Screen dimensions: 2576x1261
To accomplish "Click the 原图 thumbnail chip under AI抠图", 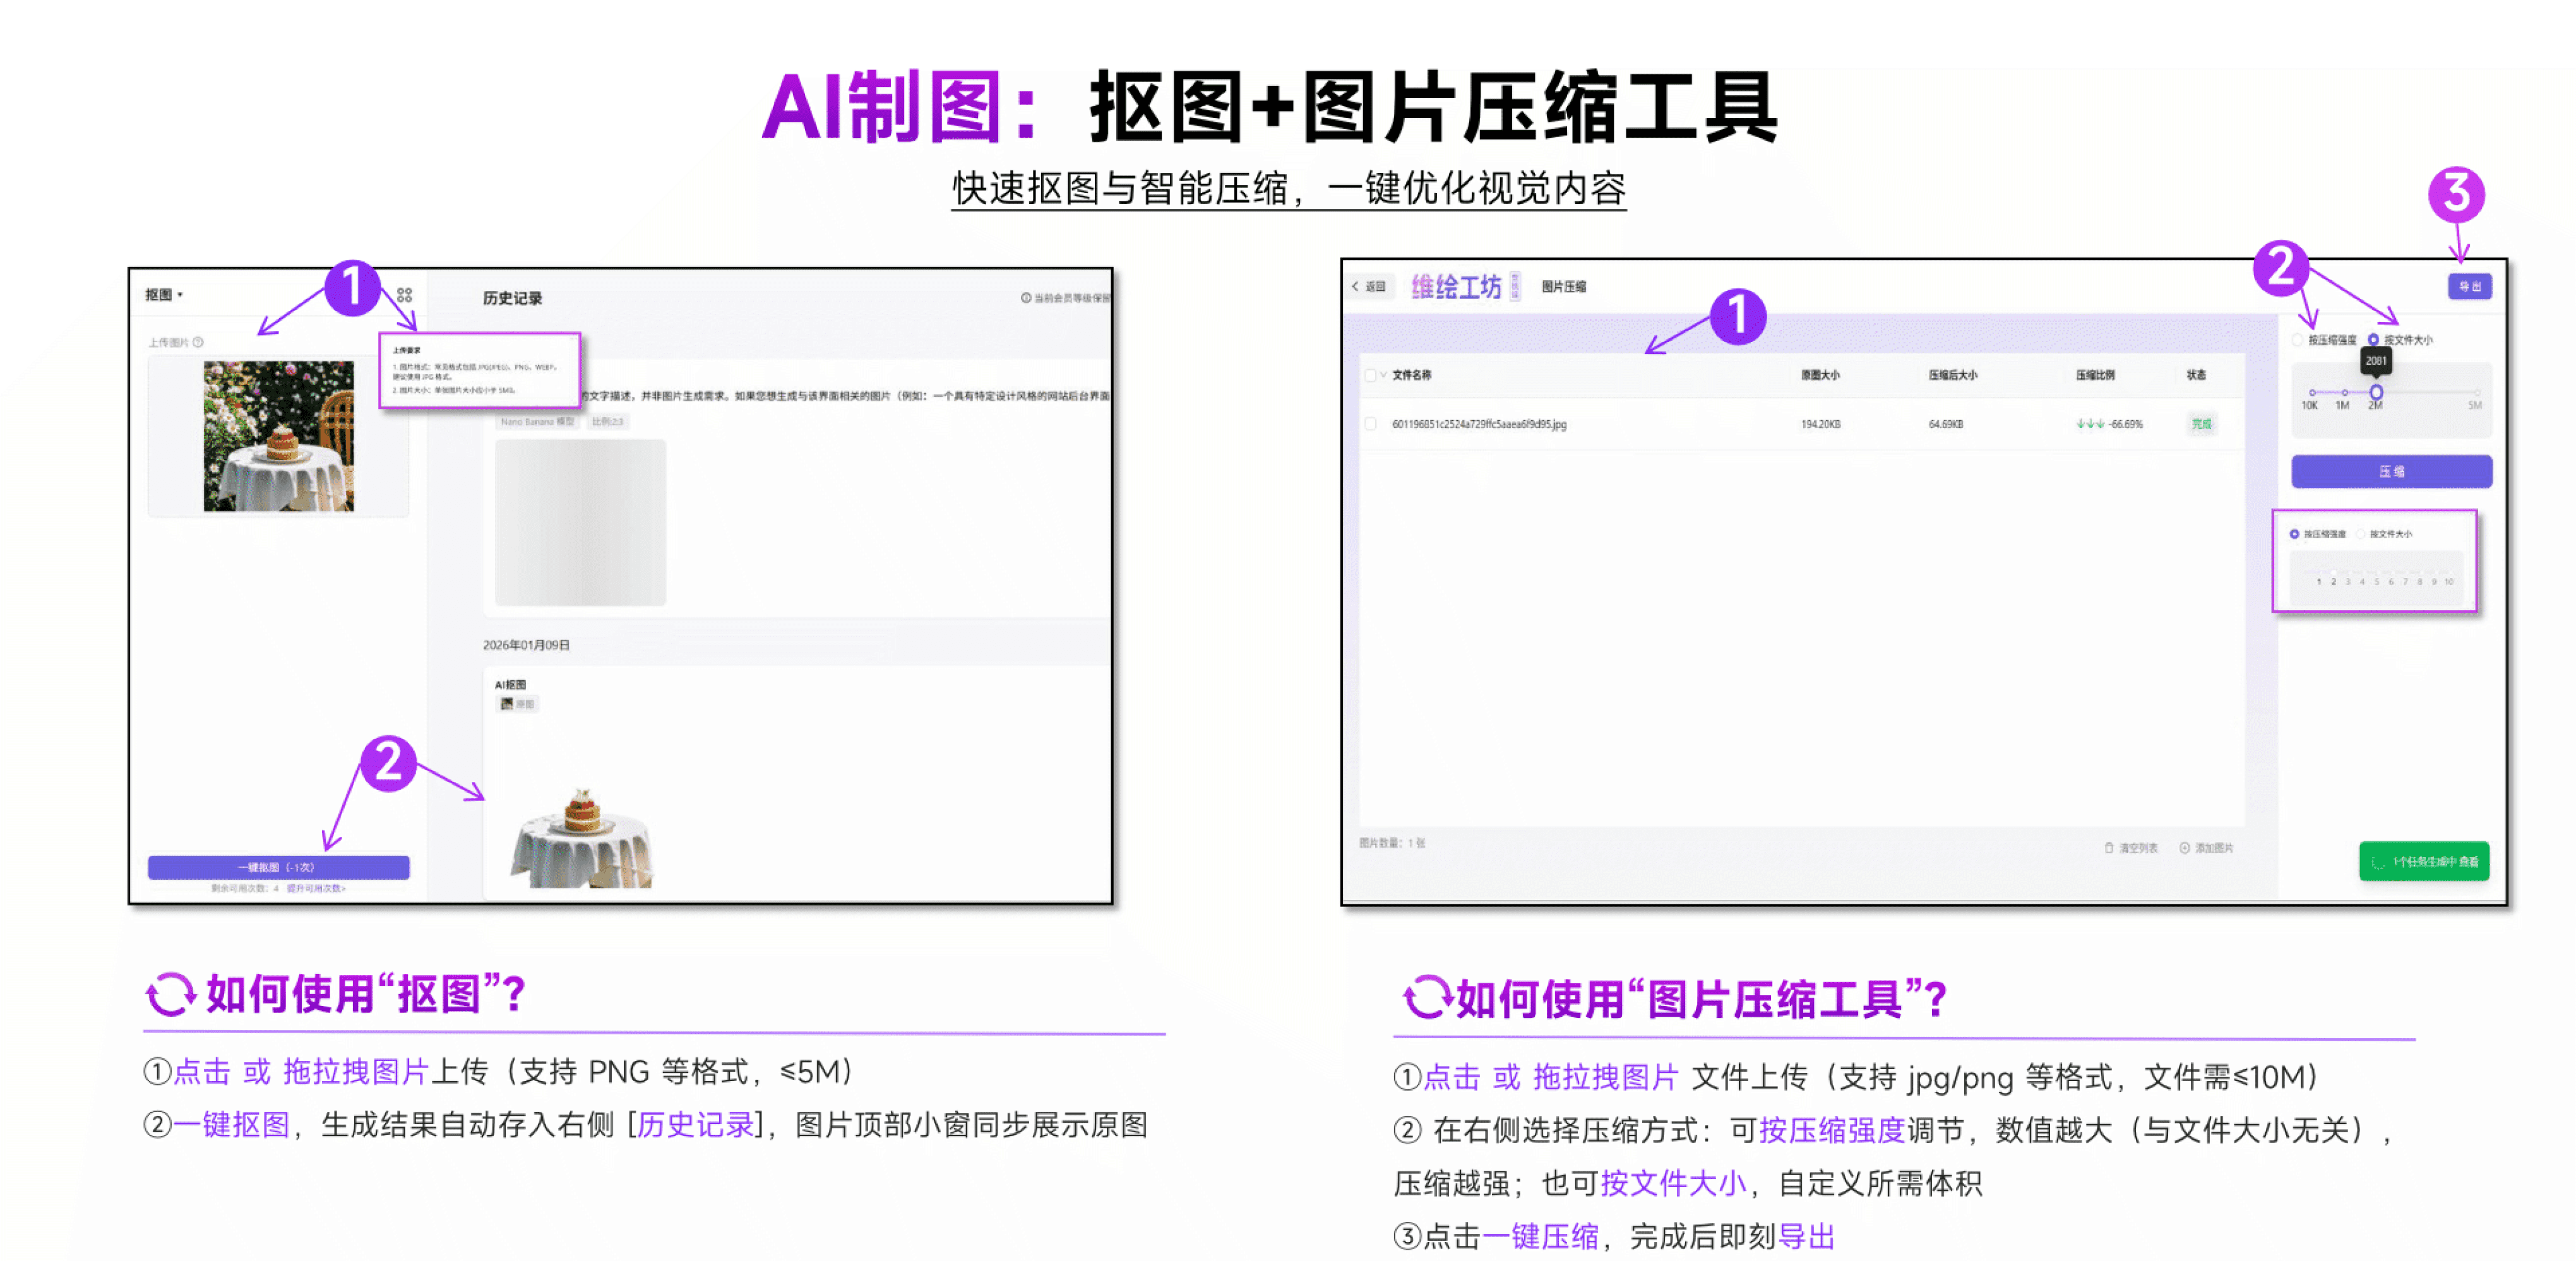I will point(517,704).
